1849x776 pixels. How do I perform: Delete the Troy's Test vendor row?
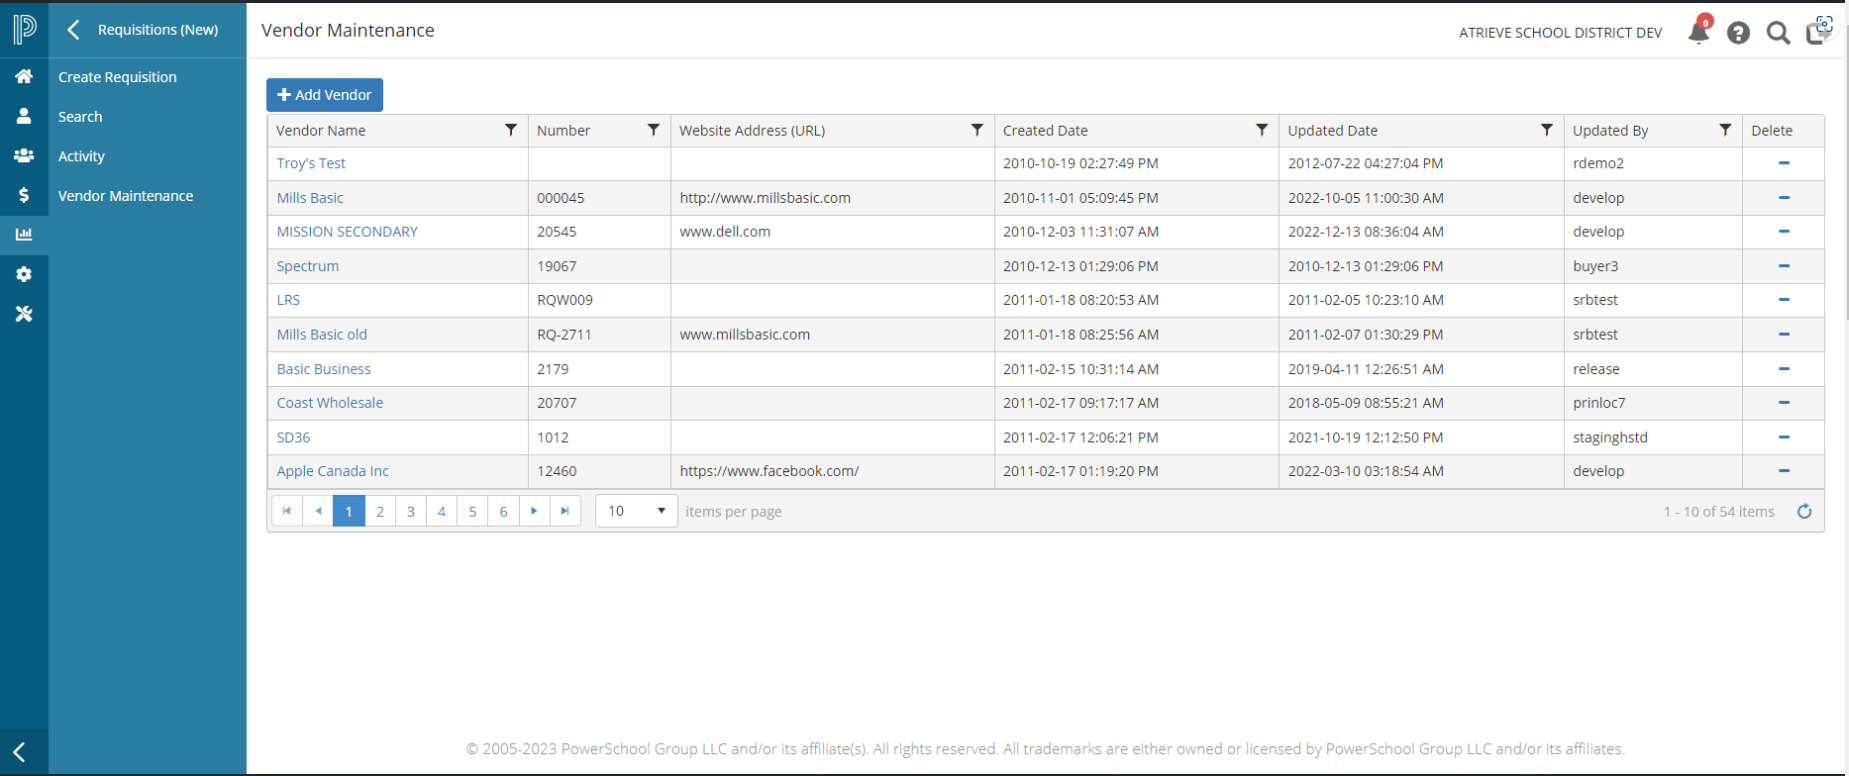point(1783,163)
